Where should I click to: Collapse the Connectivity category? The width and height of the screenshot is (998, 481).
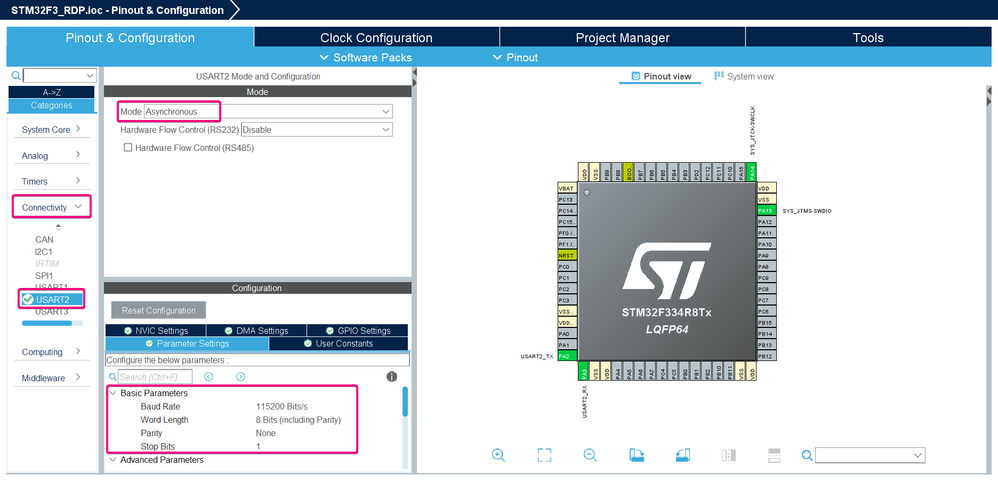(52, 207)
